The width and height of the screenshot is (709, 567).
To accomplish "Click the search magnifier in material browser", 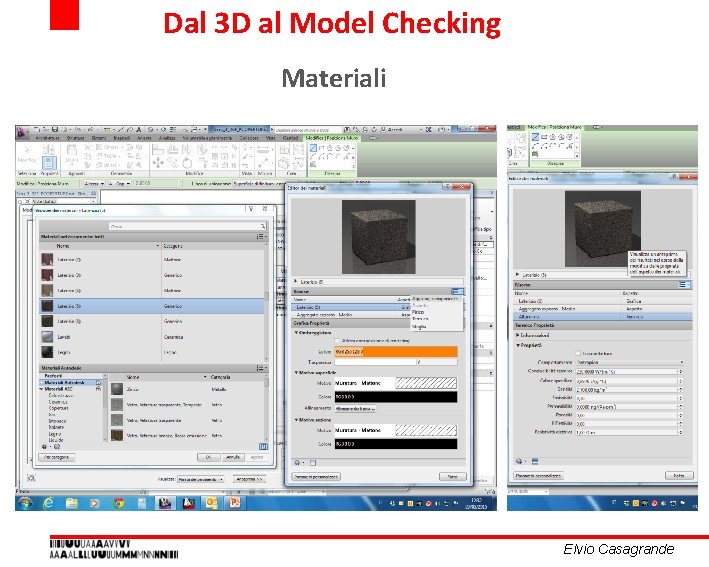I will click(262, 226).
